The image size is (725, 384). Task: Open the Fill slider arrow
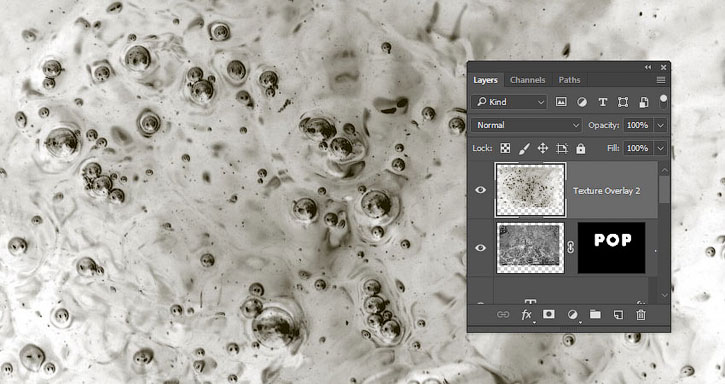click(x=661, y=148)
